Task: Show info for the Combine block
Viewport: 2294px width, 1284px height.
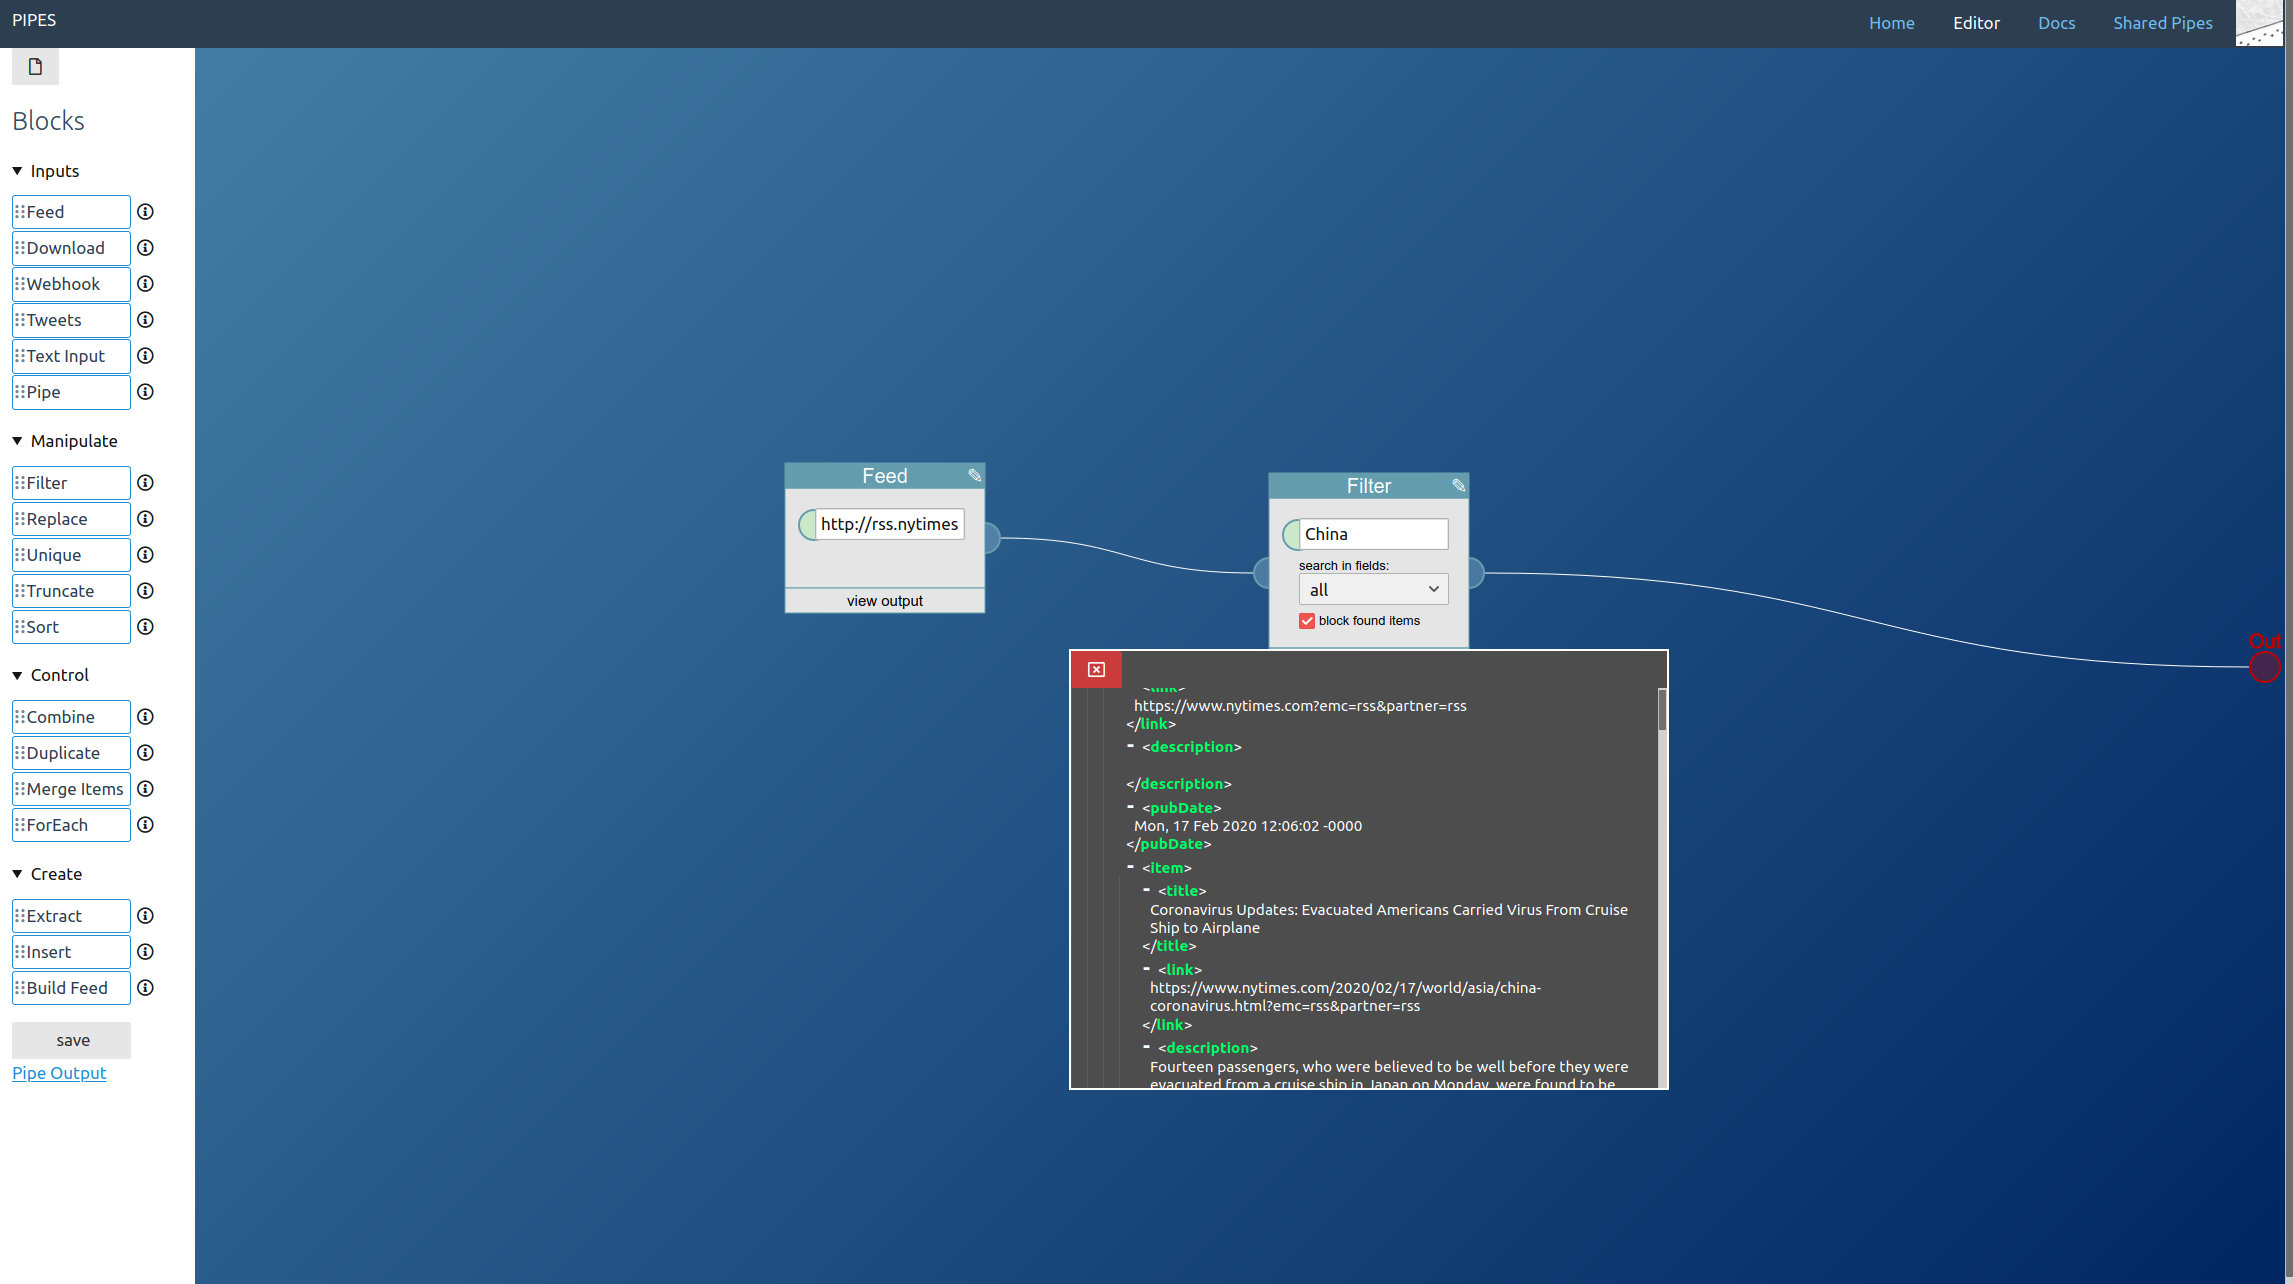Action: [x=145, y=717]
